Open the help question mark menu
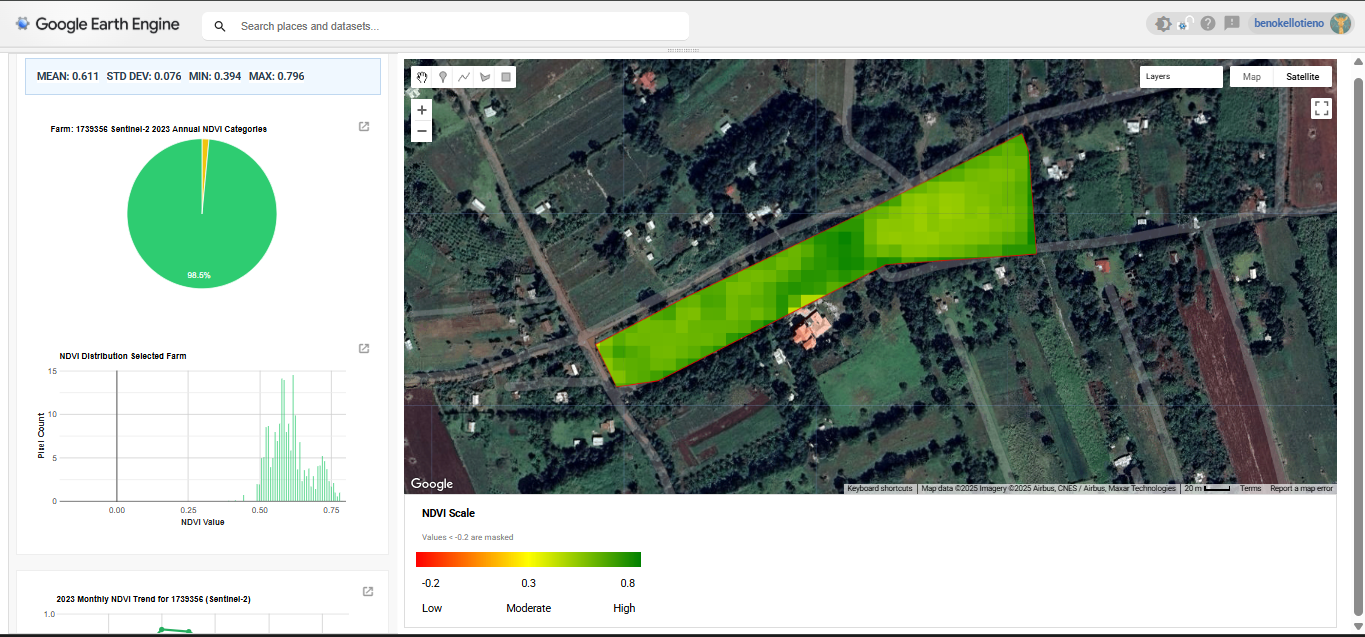Screen dimensions: 1365x637 [x=1208, y=23]
